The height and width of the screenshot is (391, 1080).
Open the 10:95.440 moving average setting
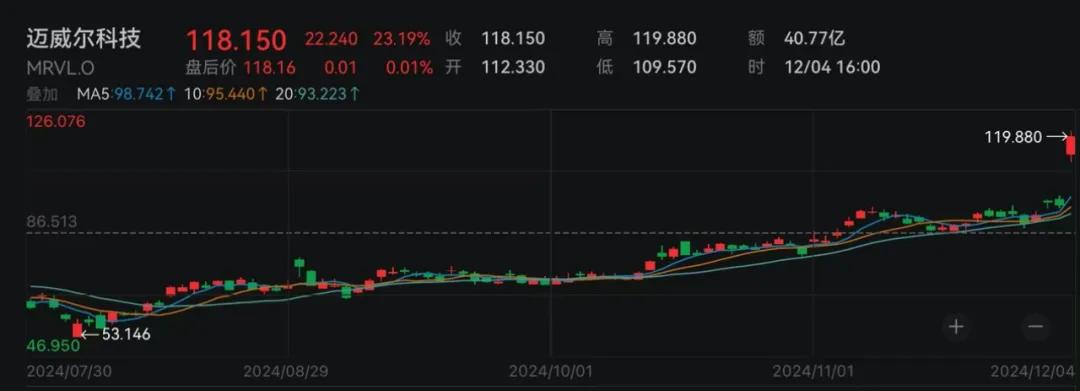click(x=225, y=94)
